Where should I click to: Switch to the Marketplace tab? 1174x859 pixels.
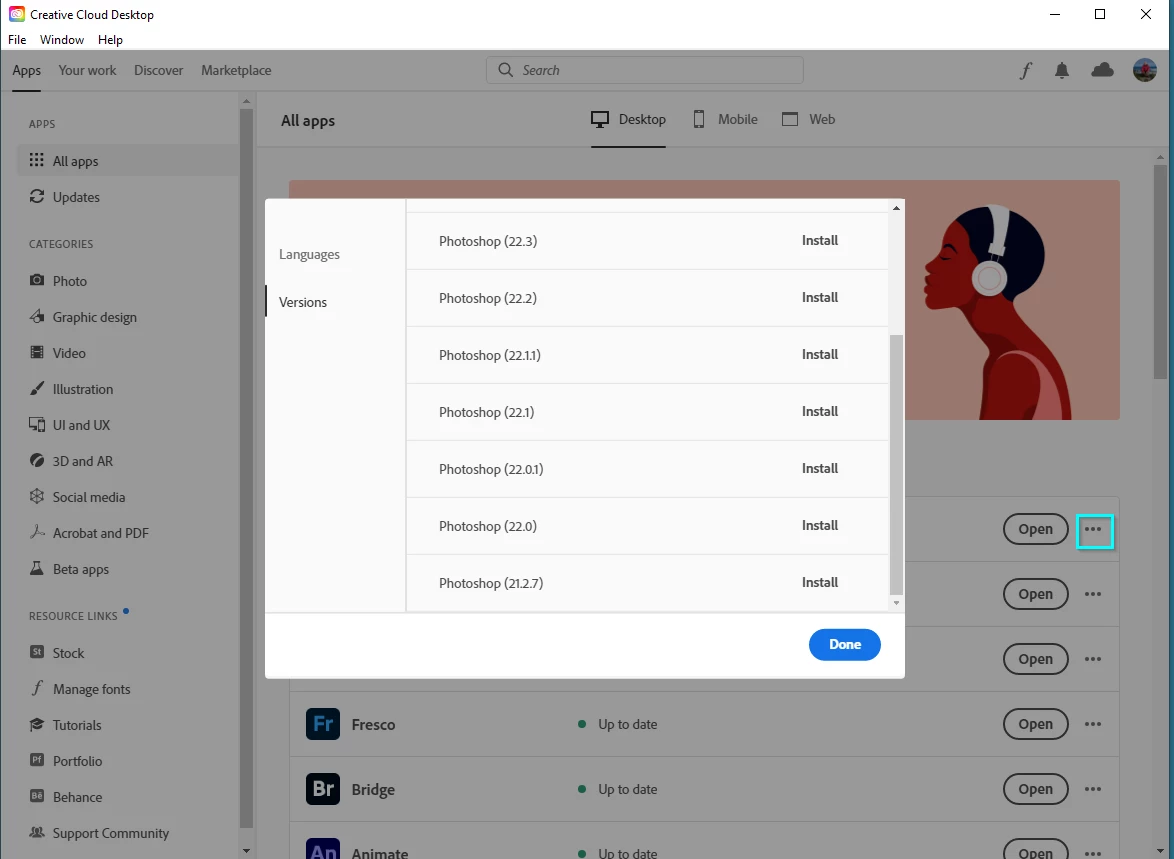[x=236, y=70]
